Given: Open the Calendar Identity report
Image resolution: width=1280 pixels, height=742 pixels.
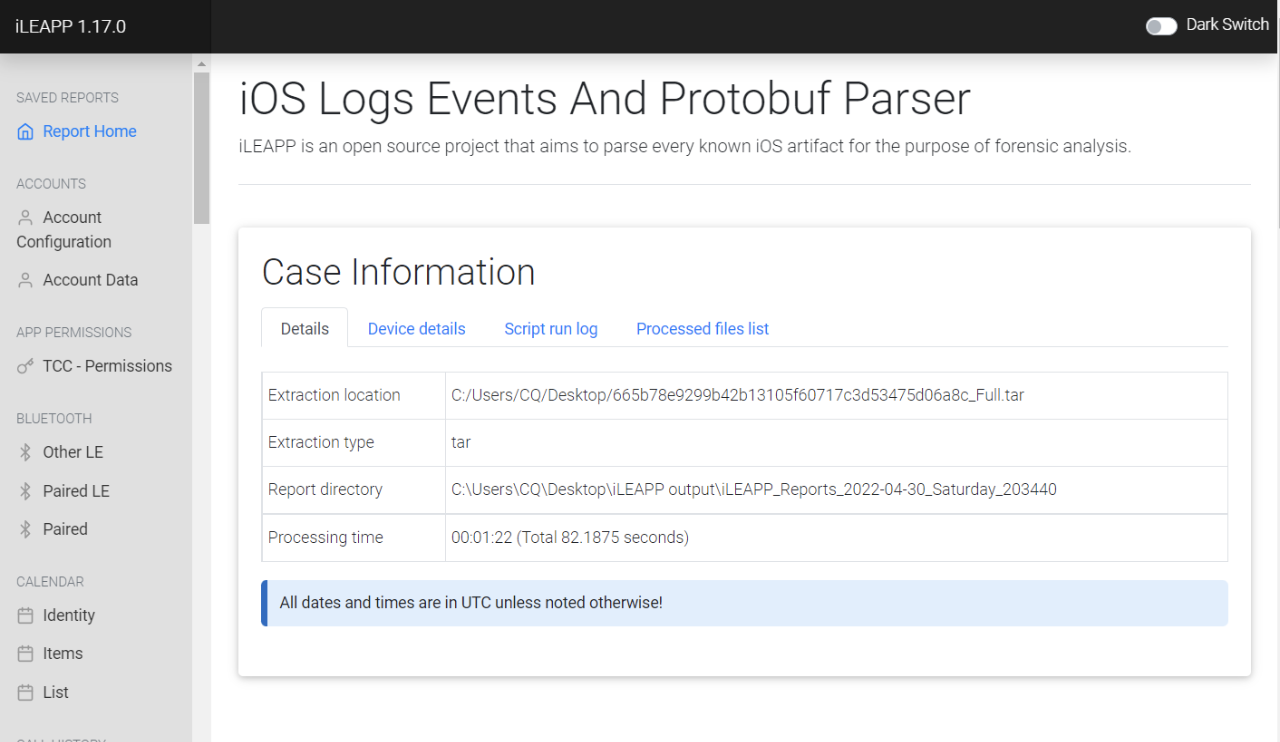Looking at the screenshot, I should [x=69, y=616].
